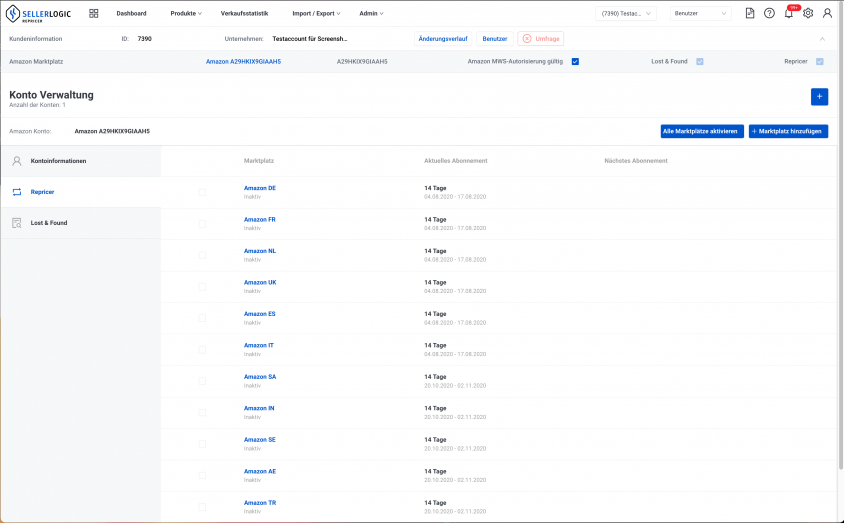Open the document icon in top bar
This screenshot has width=844, height=523.
pyautogui.click(x=750, y=13)
